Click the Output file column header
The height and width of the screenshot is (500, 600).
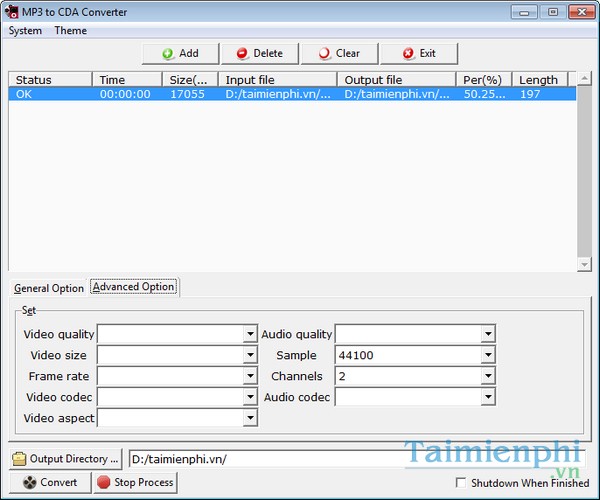click(x=396, y=80)
